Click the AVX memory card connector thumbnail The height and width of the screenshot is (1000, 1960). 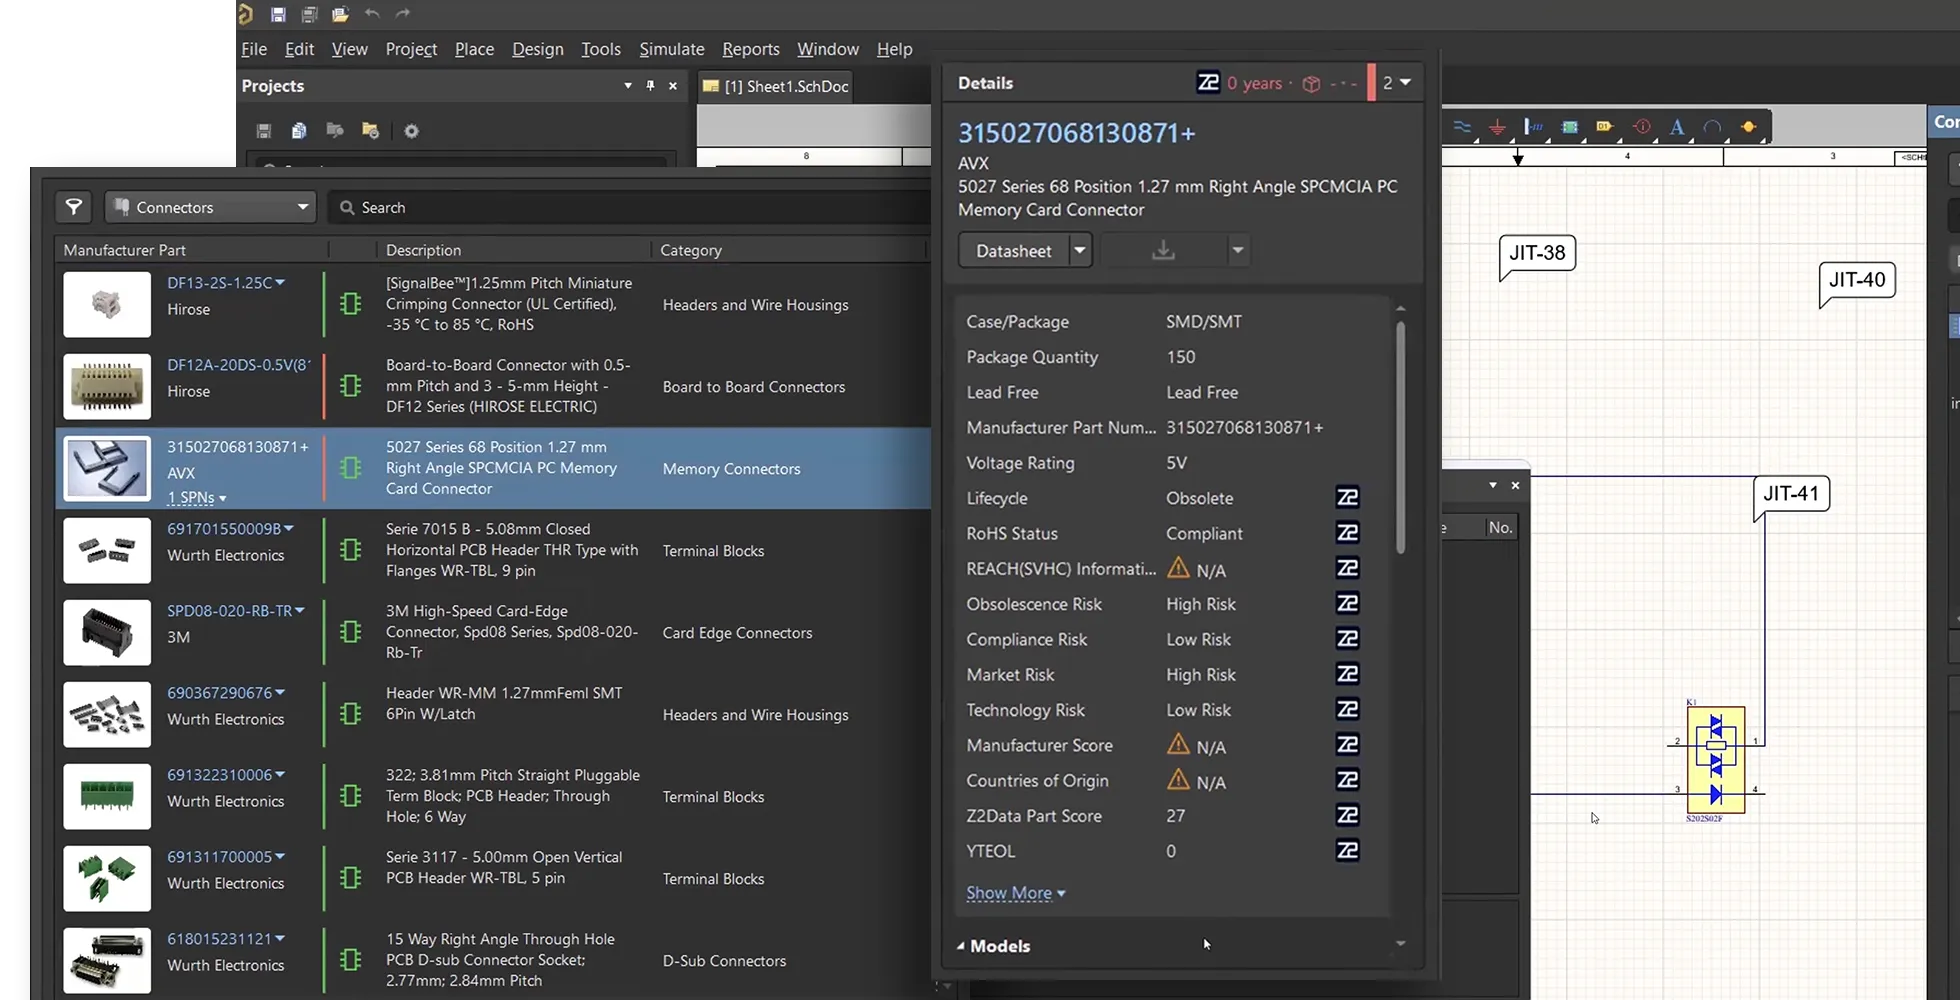[107, 468]
